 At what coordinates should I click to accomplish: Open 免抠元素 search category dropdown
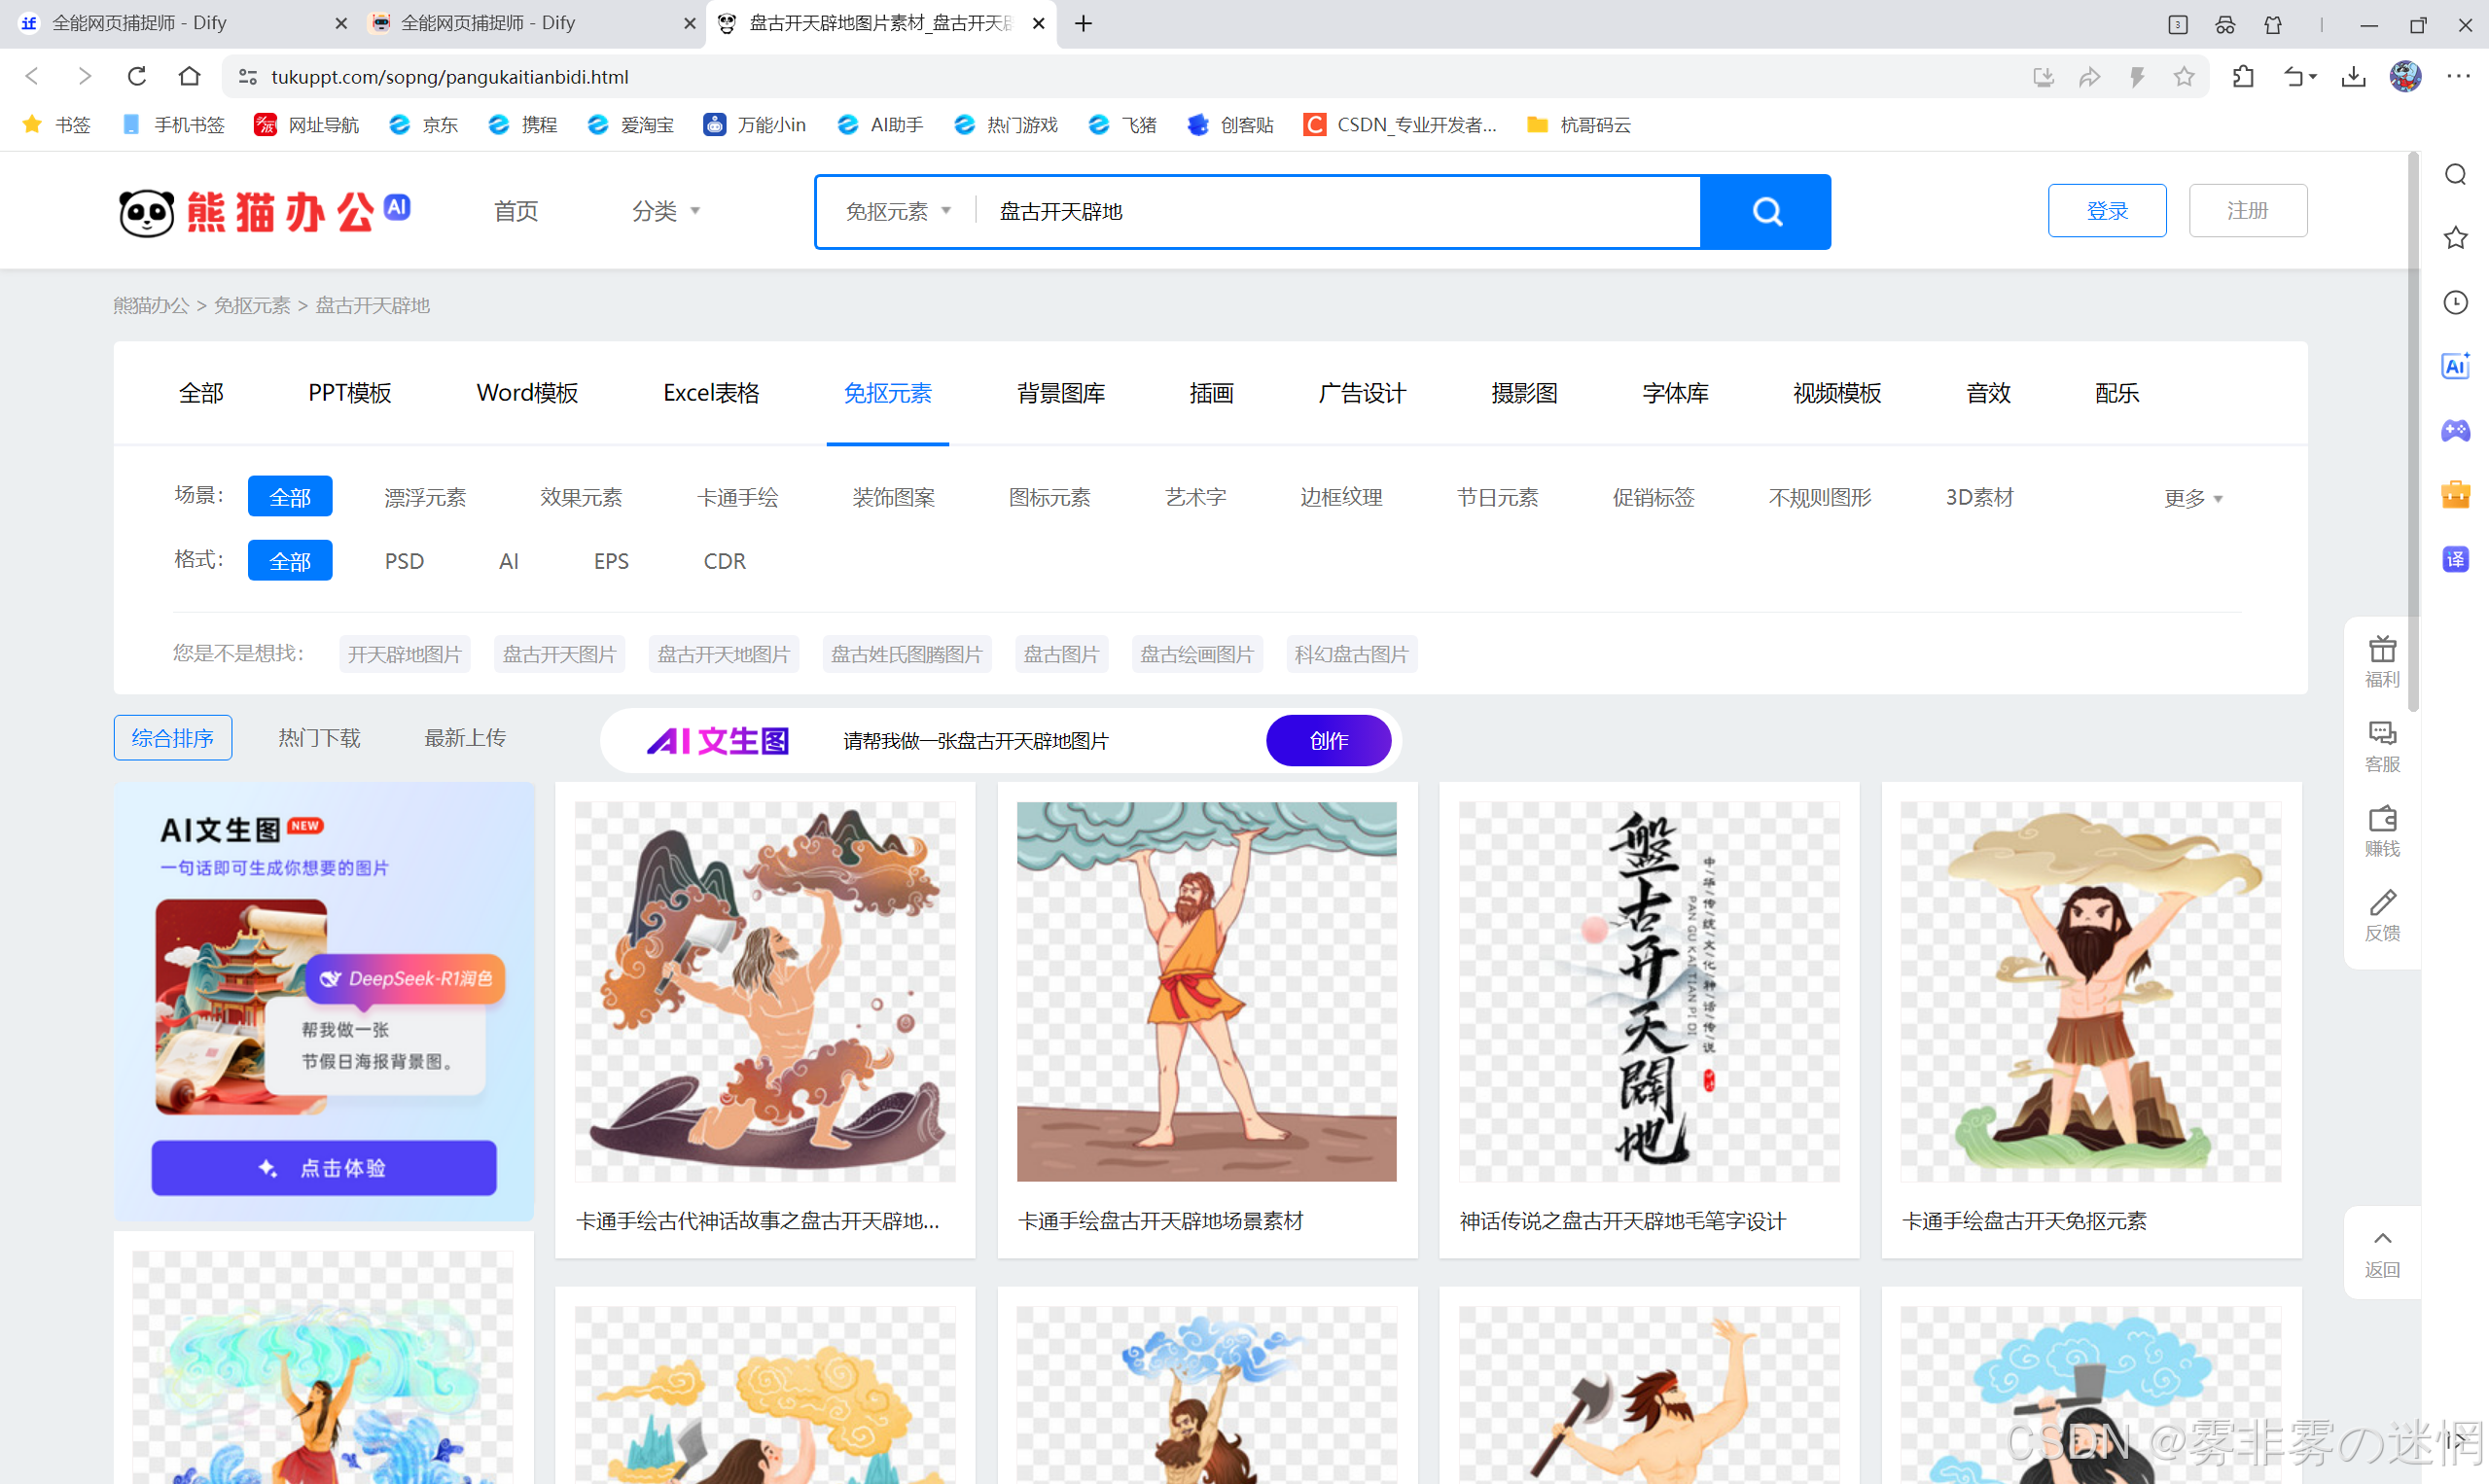click(x=897, y=211)
